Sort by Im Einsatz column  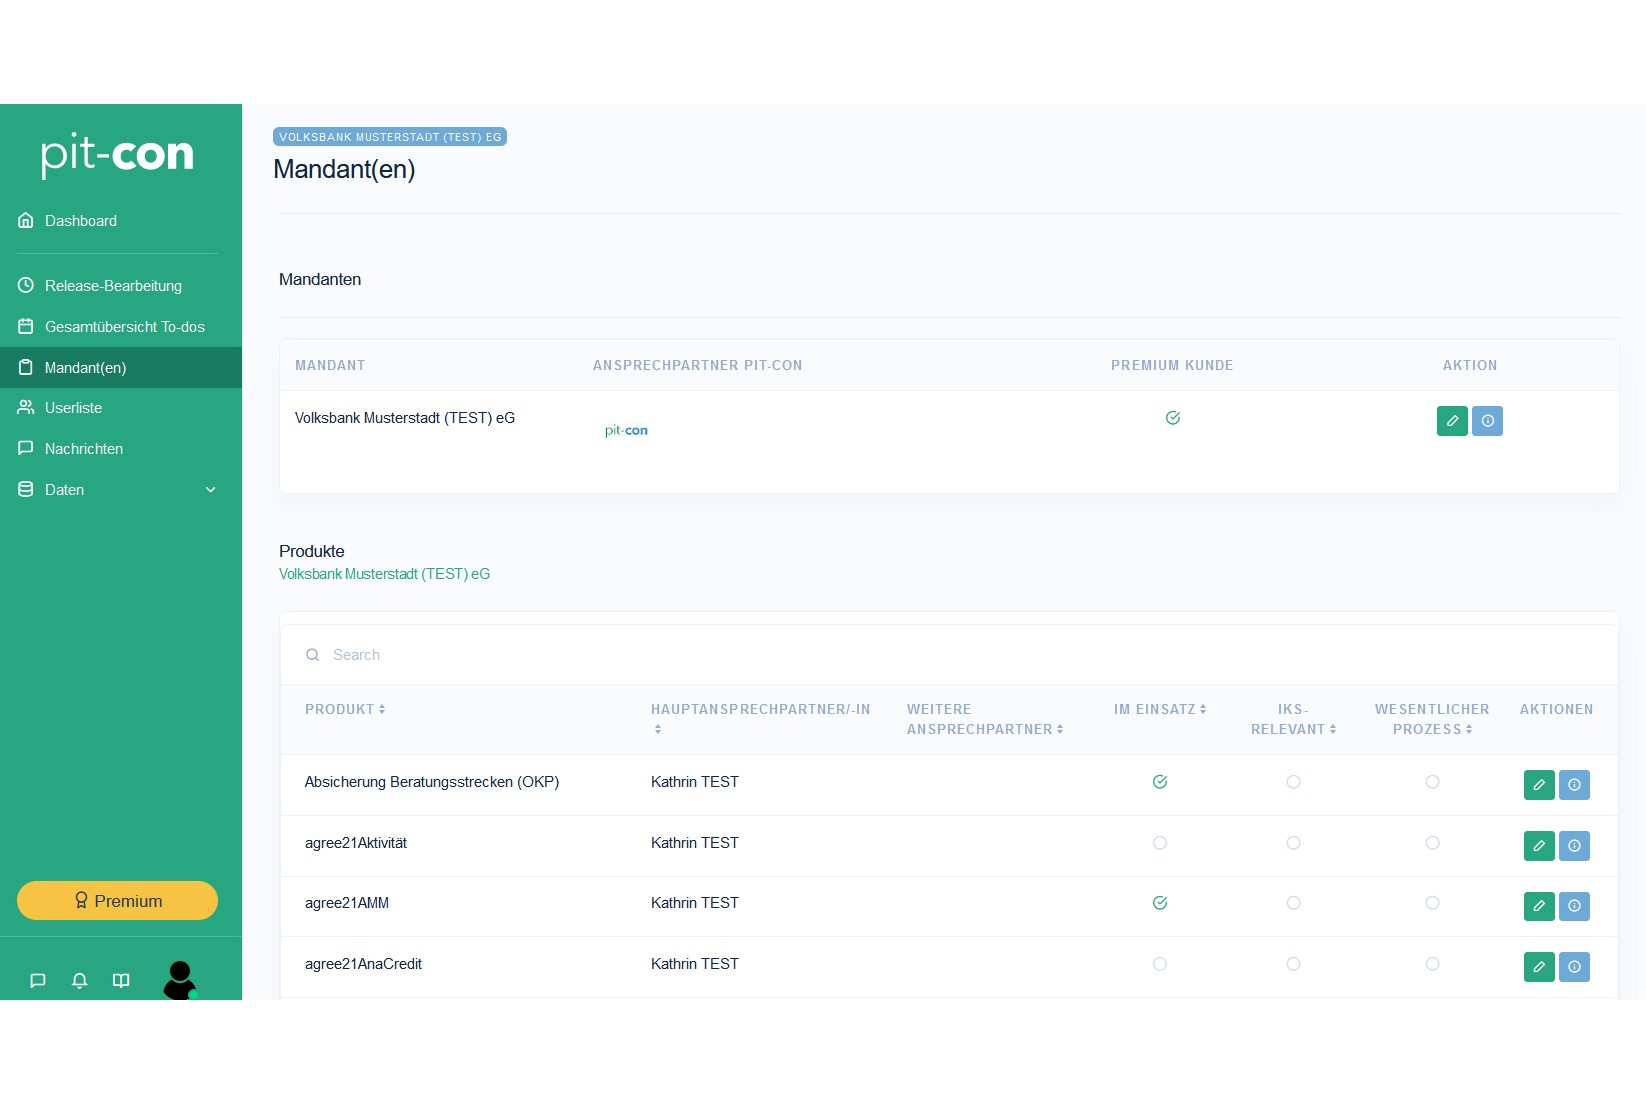tap(1160, 709)
